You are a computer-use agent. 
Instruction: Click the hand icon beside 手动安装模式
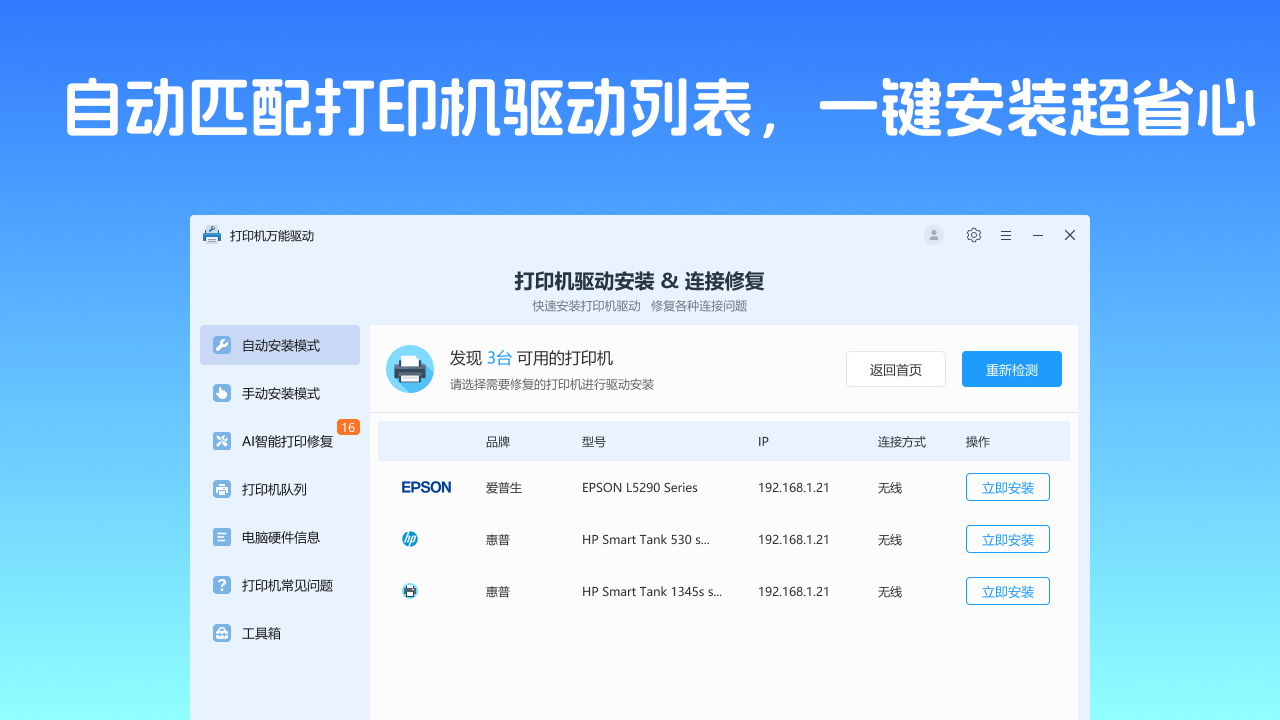coord(221,393)
